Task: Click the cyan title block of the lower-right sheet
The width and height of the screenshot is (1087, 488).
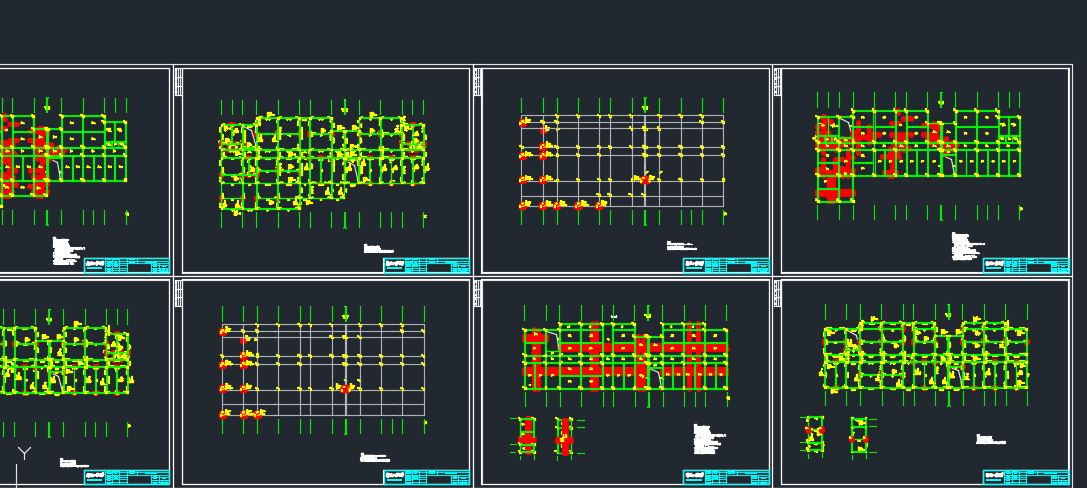Action: tap(1026, 477)
